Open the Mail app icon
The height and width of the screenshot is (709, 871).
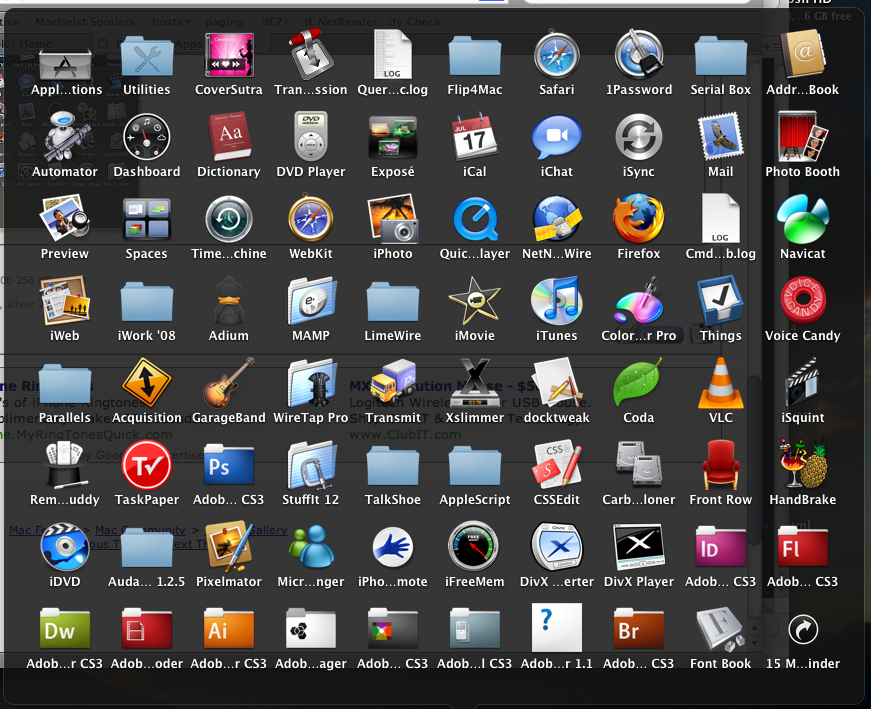pyautogui.click(x=720, y=137)
